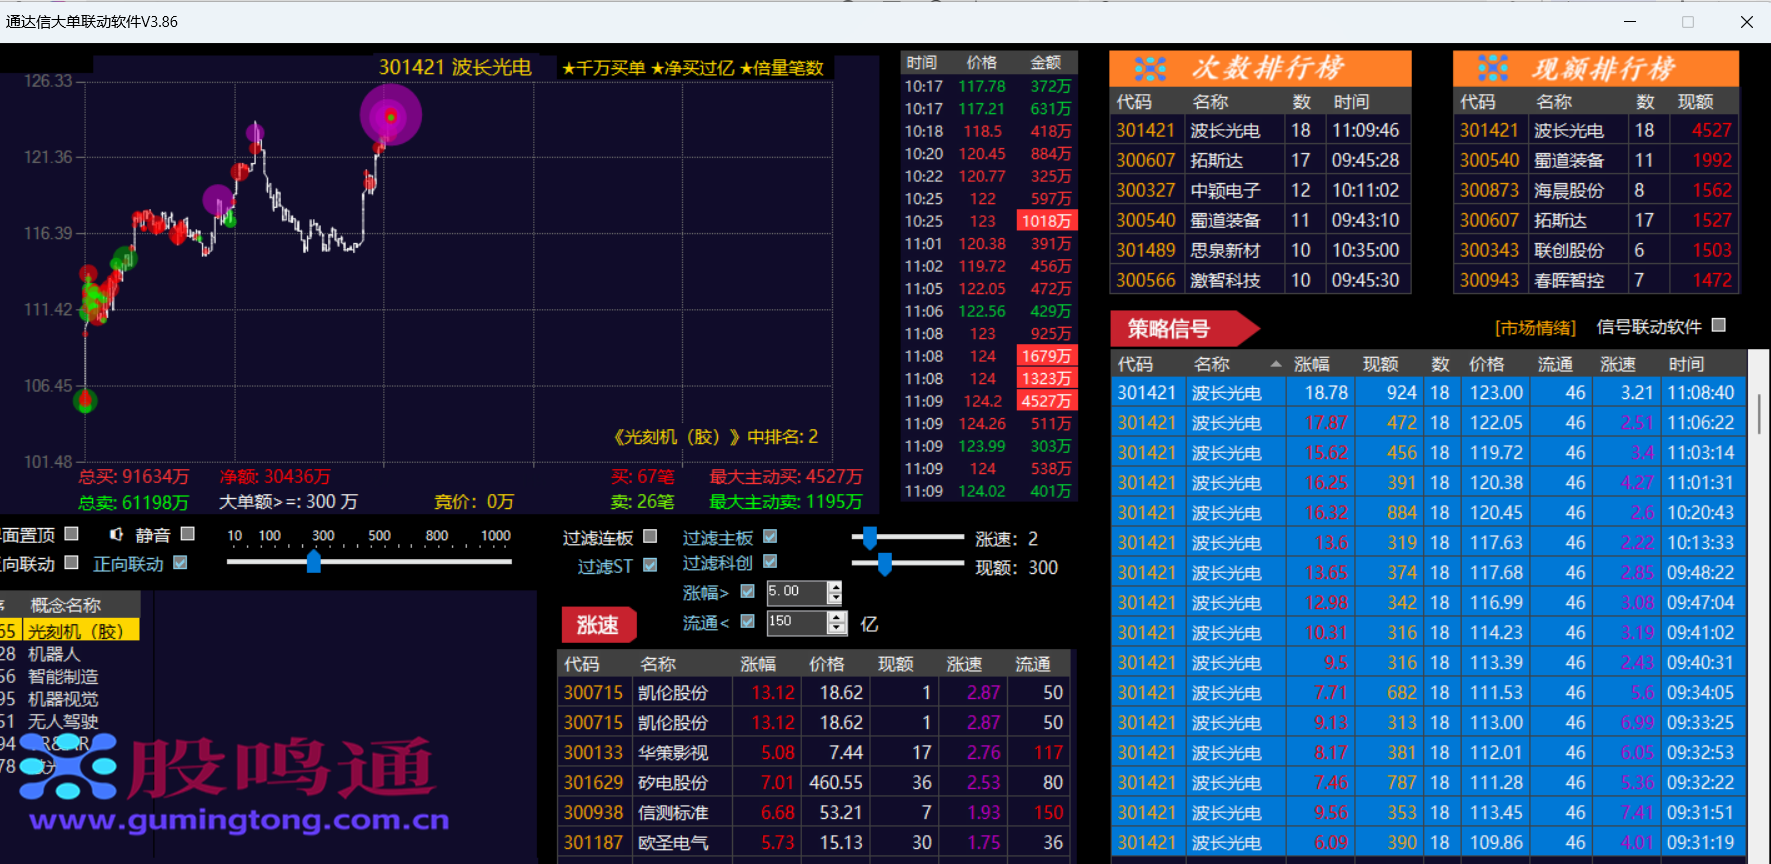Click the logo icon in 现额排行榜 header

(1493, 69)
